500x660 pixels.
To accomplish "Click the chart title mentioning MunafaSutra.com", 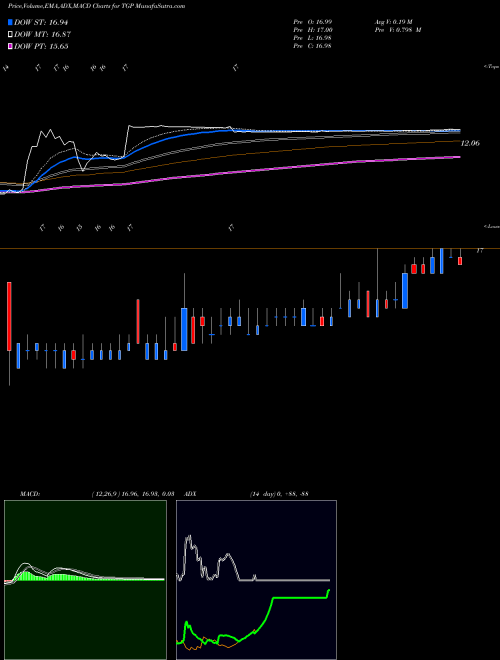I will [96, 6].
